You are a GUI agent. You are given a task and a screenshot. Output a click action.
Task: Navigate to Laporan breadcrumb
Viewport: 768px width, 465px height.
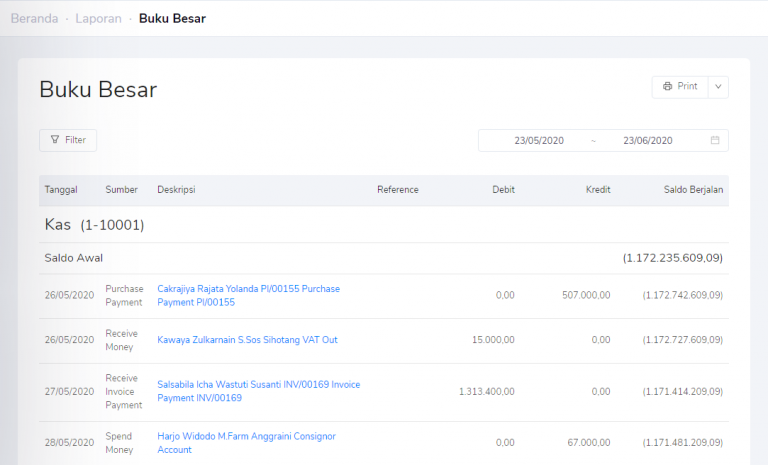[98, 18]
